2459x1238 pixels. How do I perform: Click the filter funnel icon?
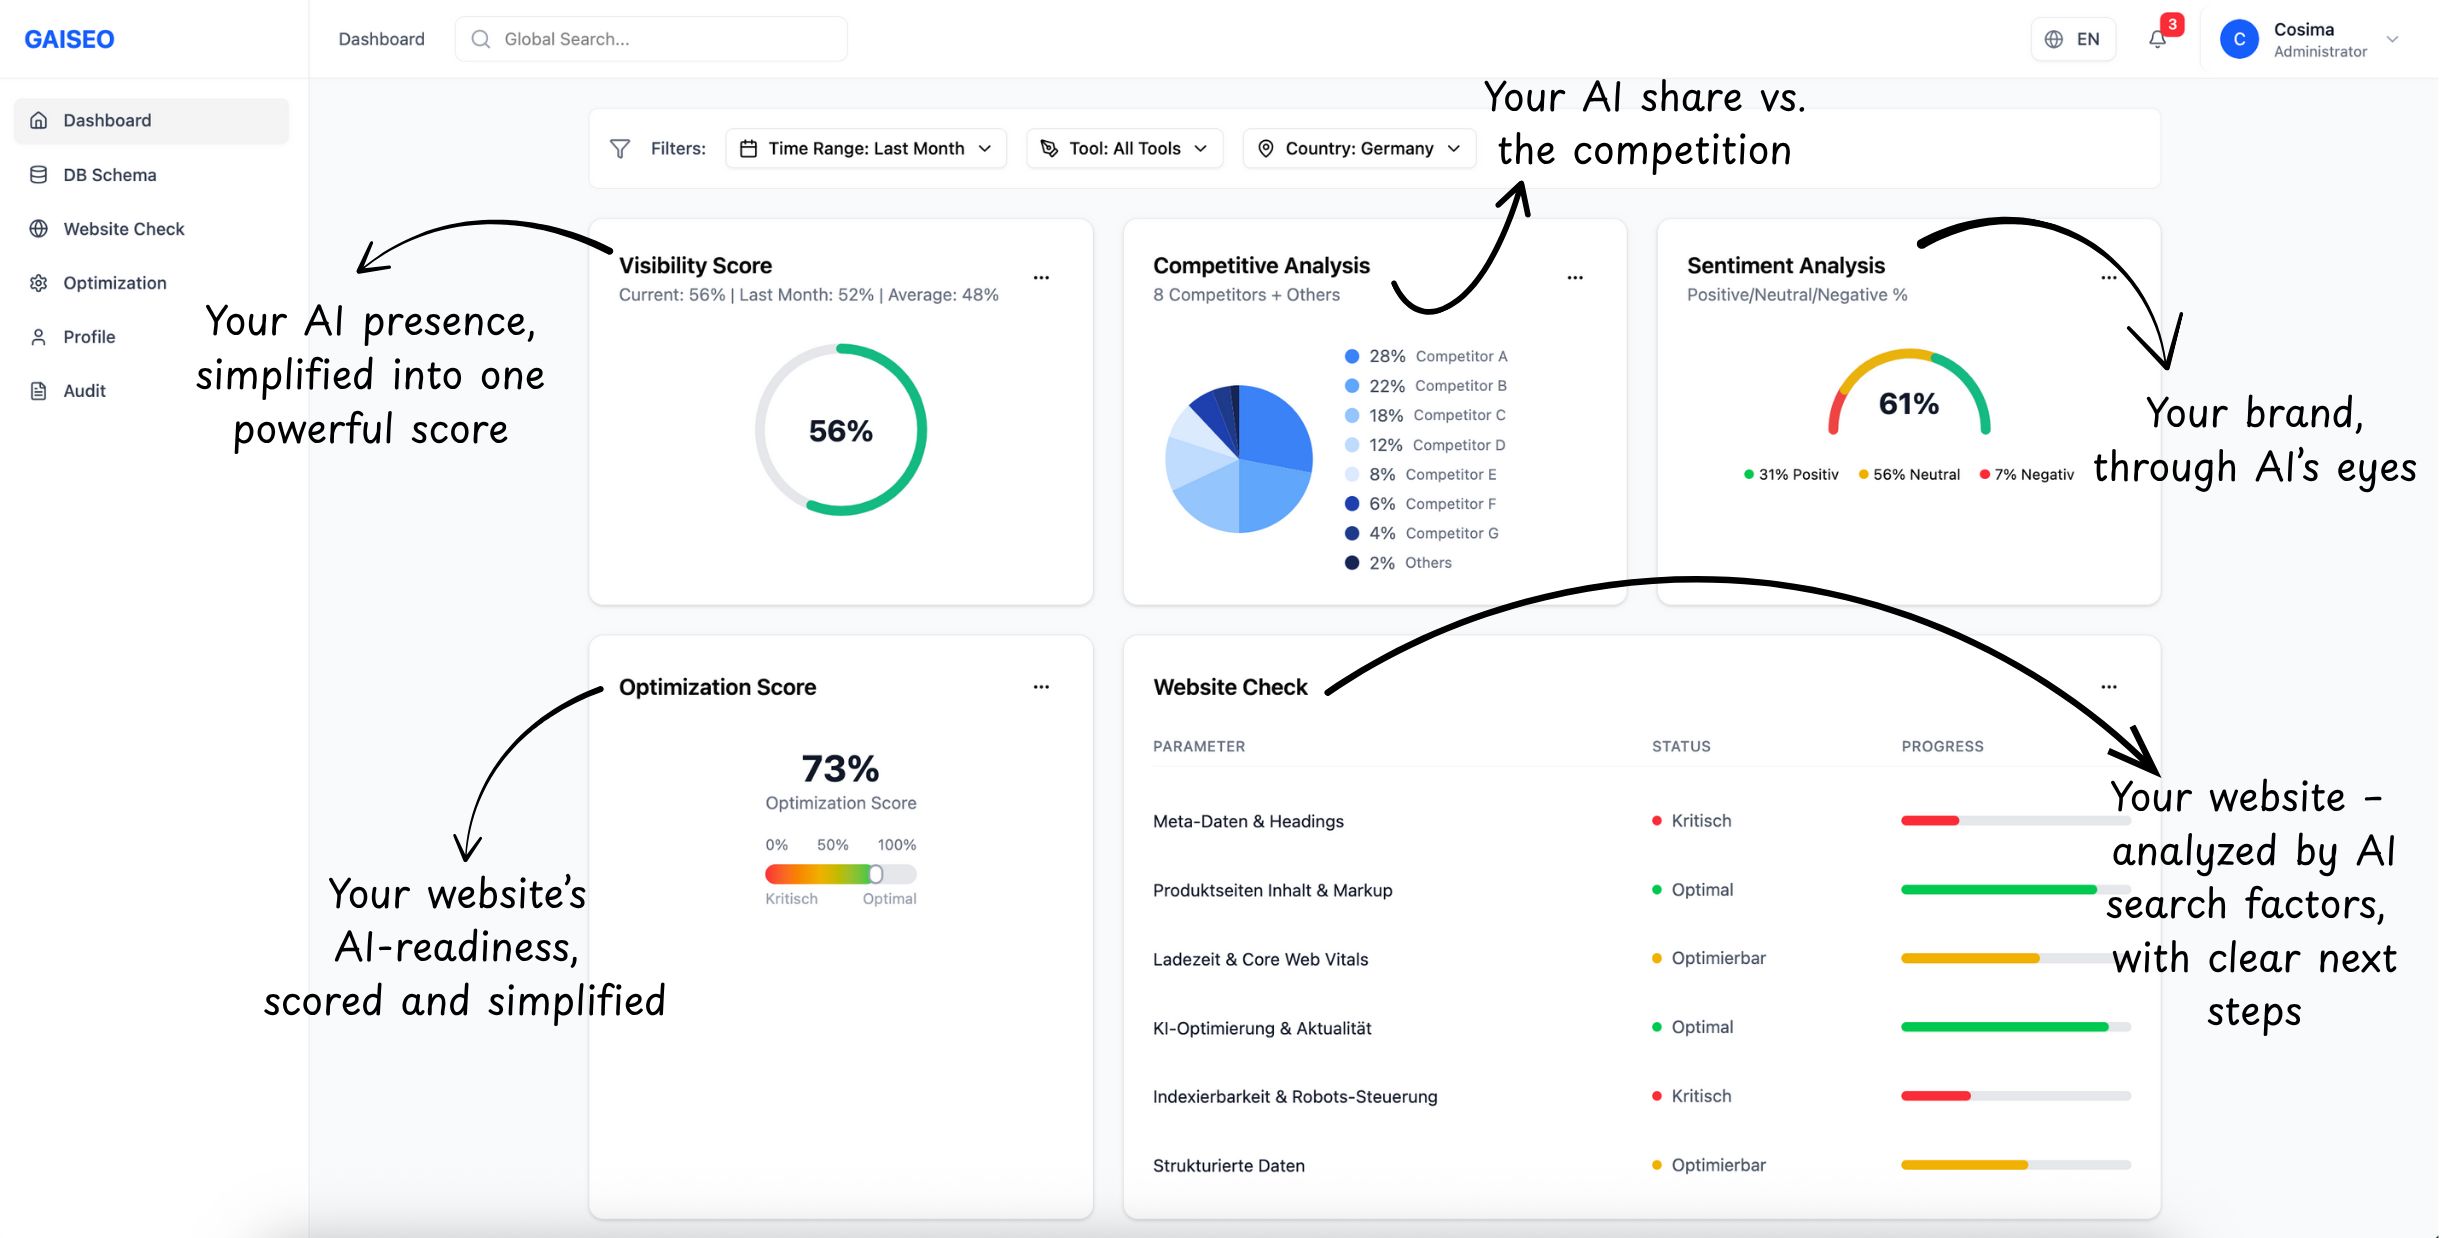coord(620,148)
